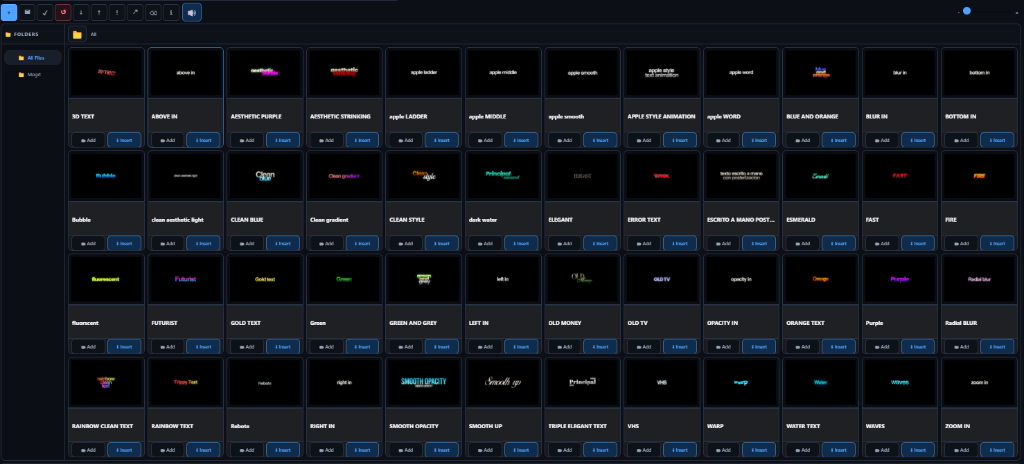The width and height of the screenshot is (1024, 464).
Task: Click Add on the ERROR TEXT card
Action: pyautogui.click(x=644, y=243)
